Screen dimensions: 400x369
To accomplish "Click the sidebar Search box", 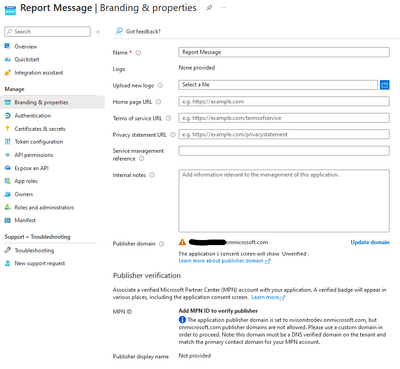I will tap(47, 32).
